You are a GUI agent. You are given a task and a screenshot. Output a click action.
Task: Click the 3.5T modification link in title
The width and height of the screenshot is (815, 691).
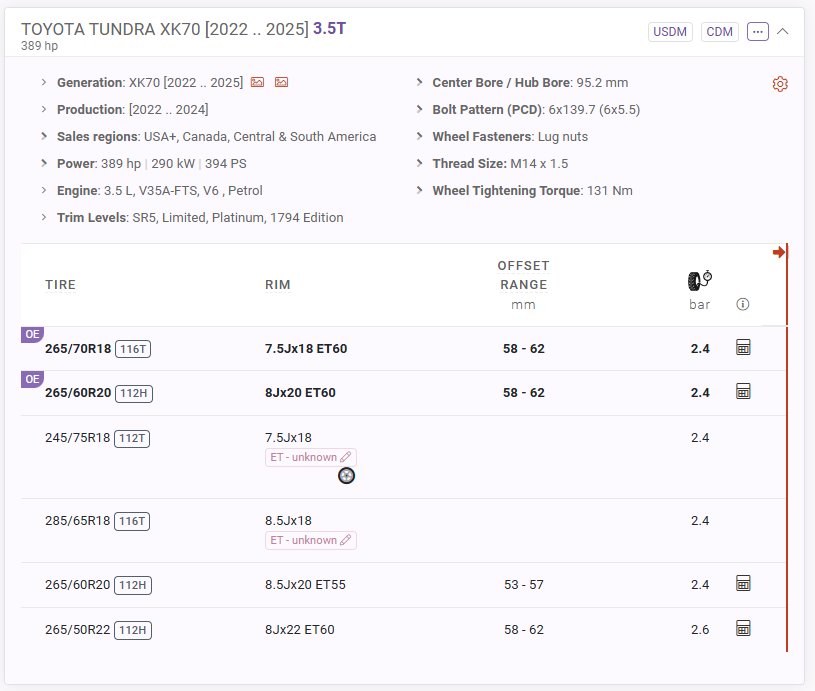330,29
